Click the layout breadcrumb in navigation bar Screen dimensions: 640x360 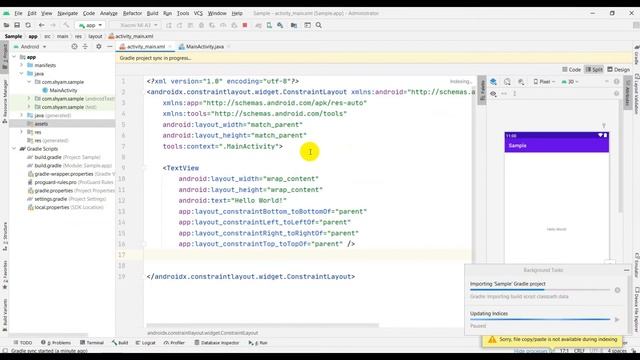[95, 36]
